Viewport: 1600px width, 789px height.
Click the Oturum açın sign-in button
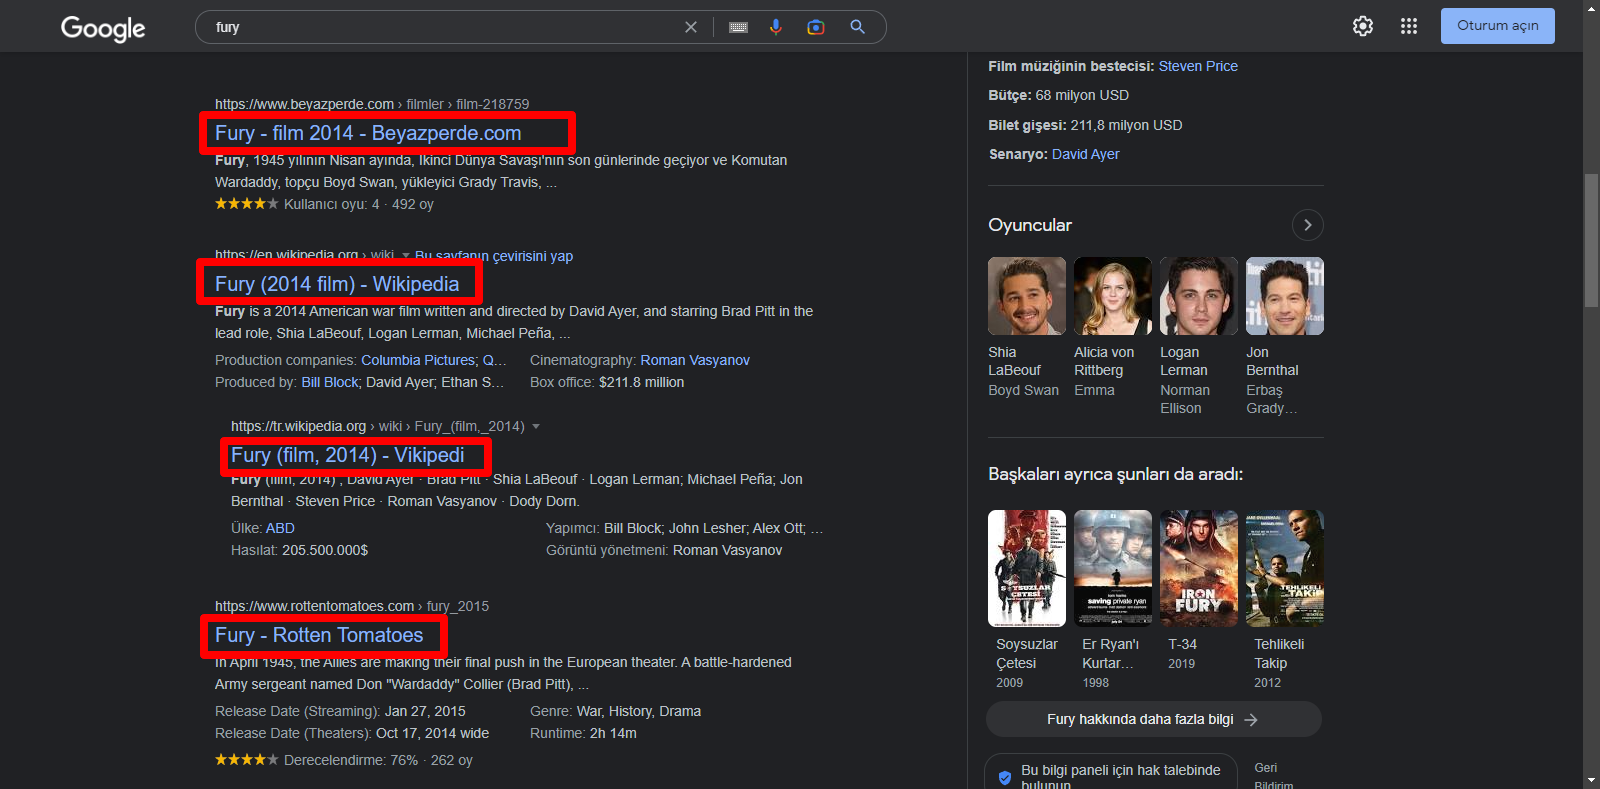[x=1498, y=26]
